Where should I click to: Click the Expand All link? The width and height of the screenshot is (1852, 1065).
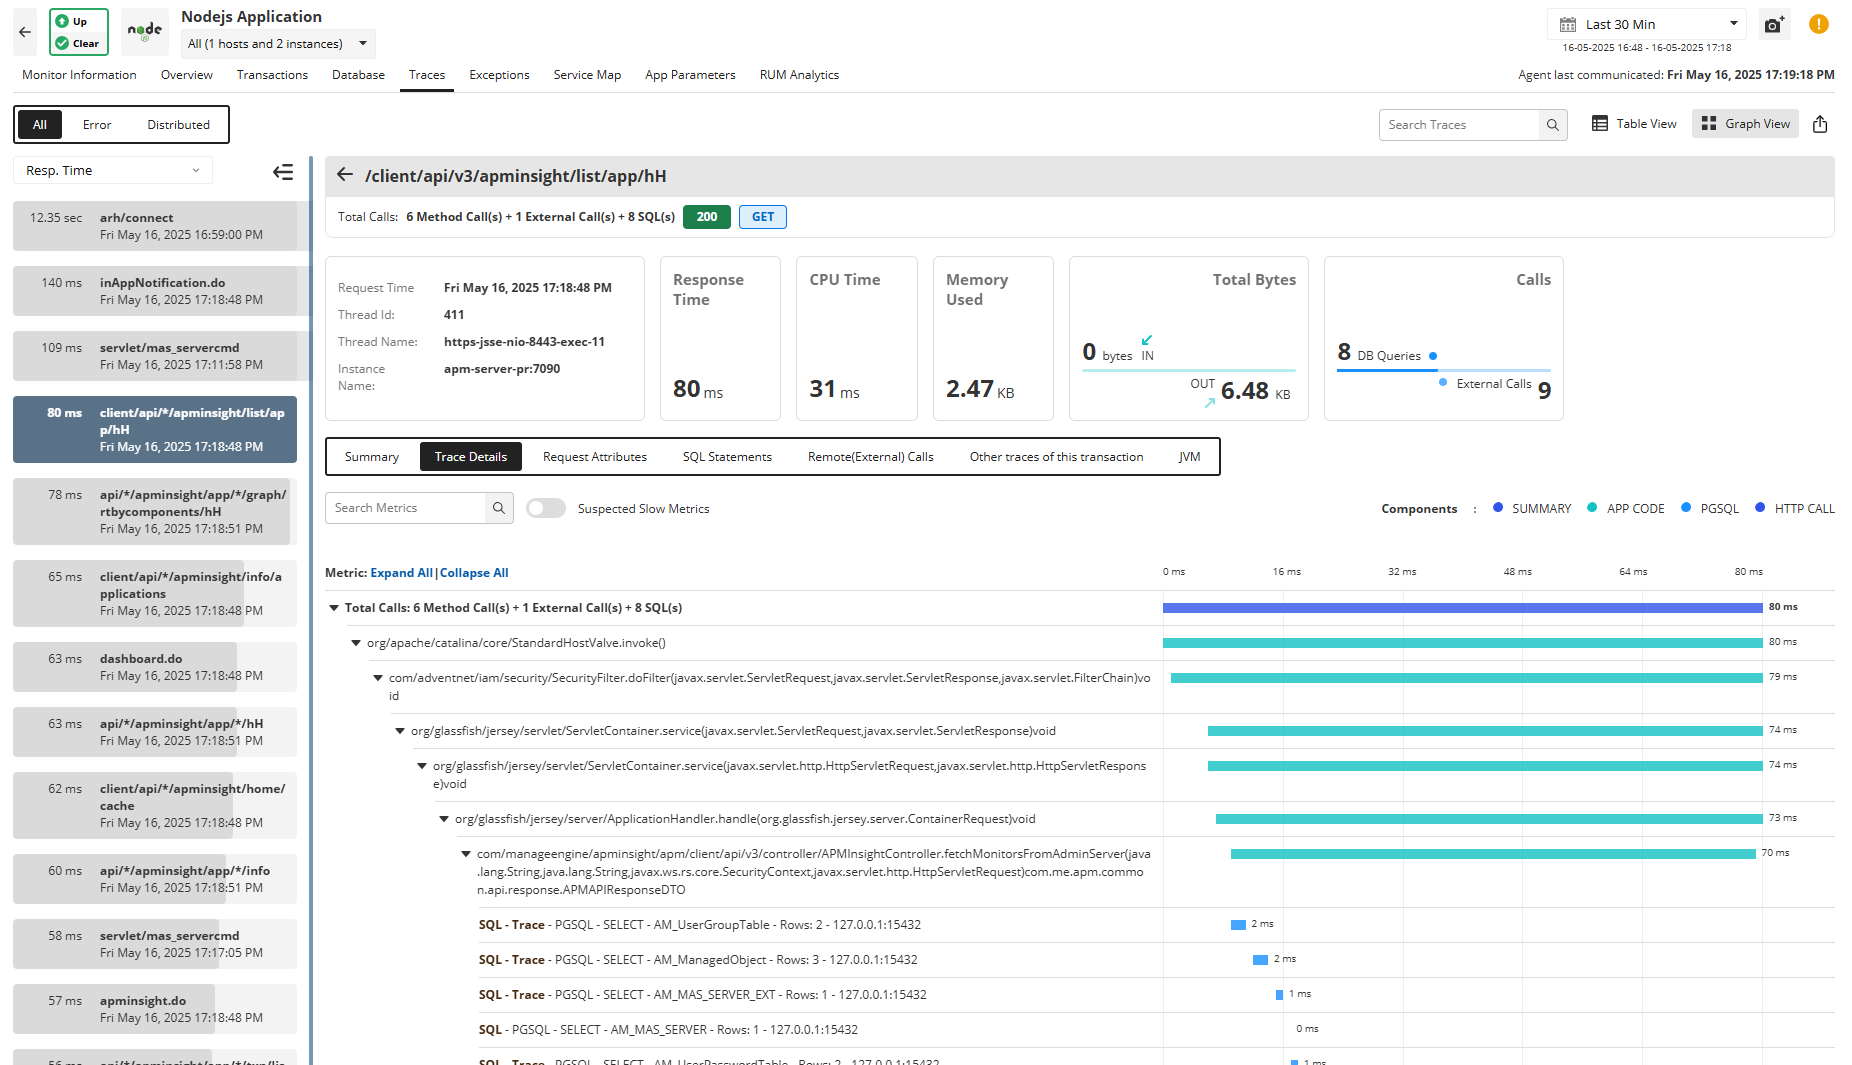tap(401, 573)
